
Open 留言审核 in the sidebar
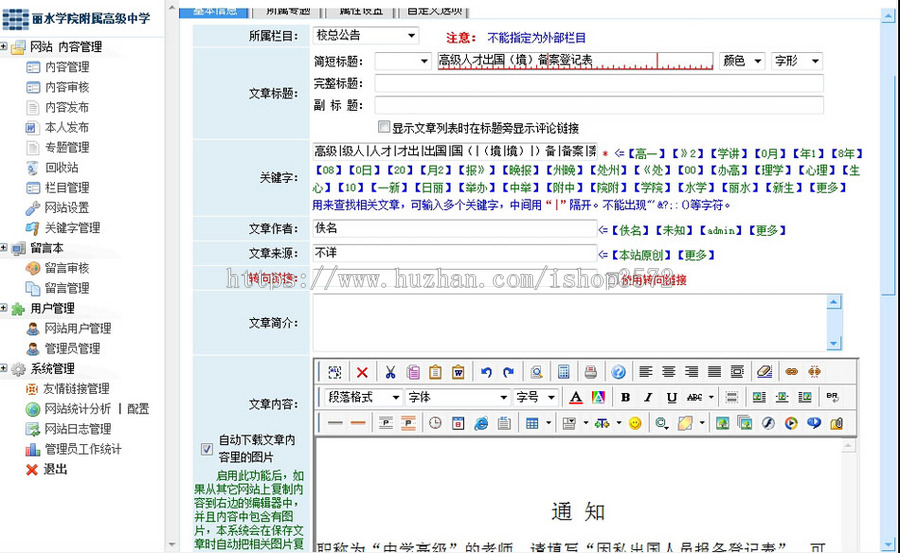point(67,268)
